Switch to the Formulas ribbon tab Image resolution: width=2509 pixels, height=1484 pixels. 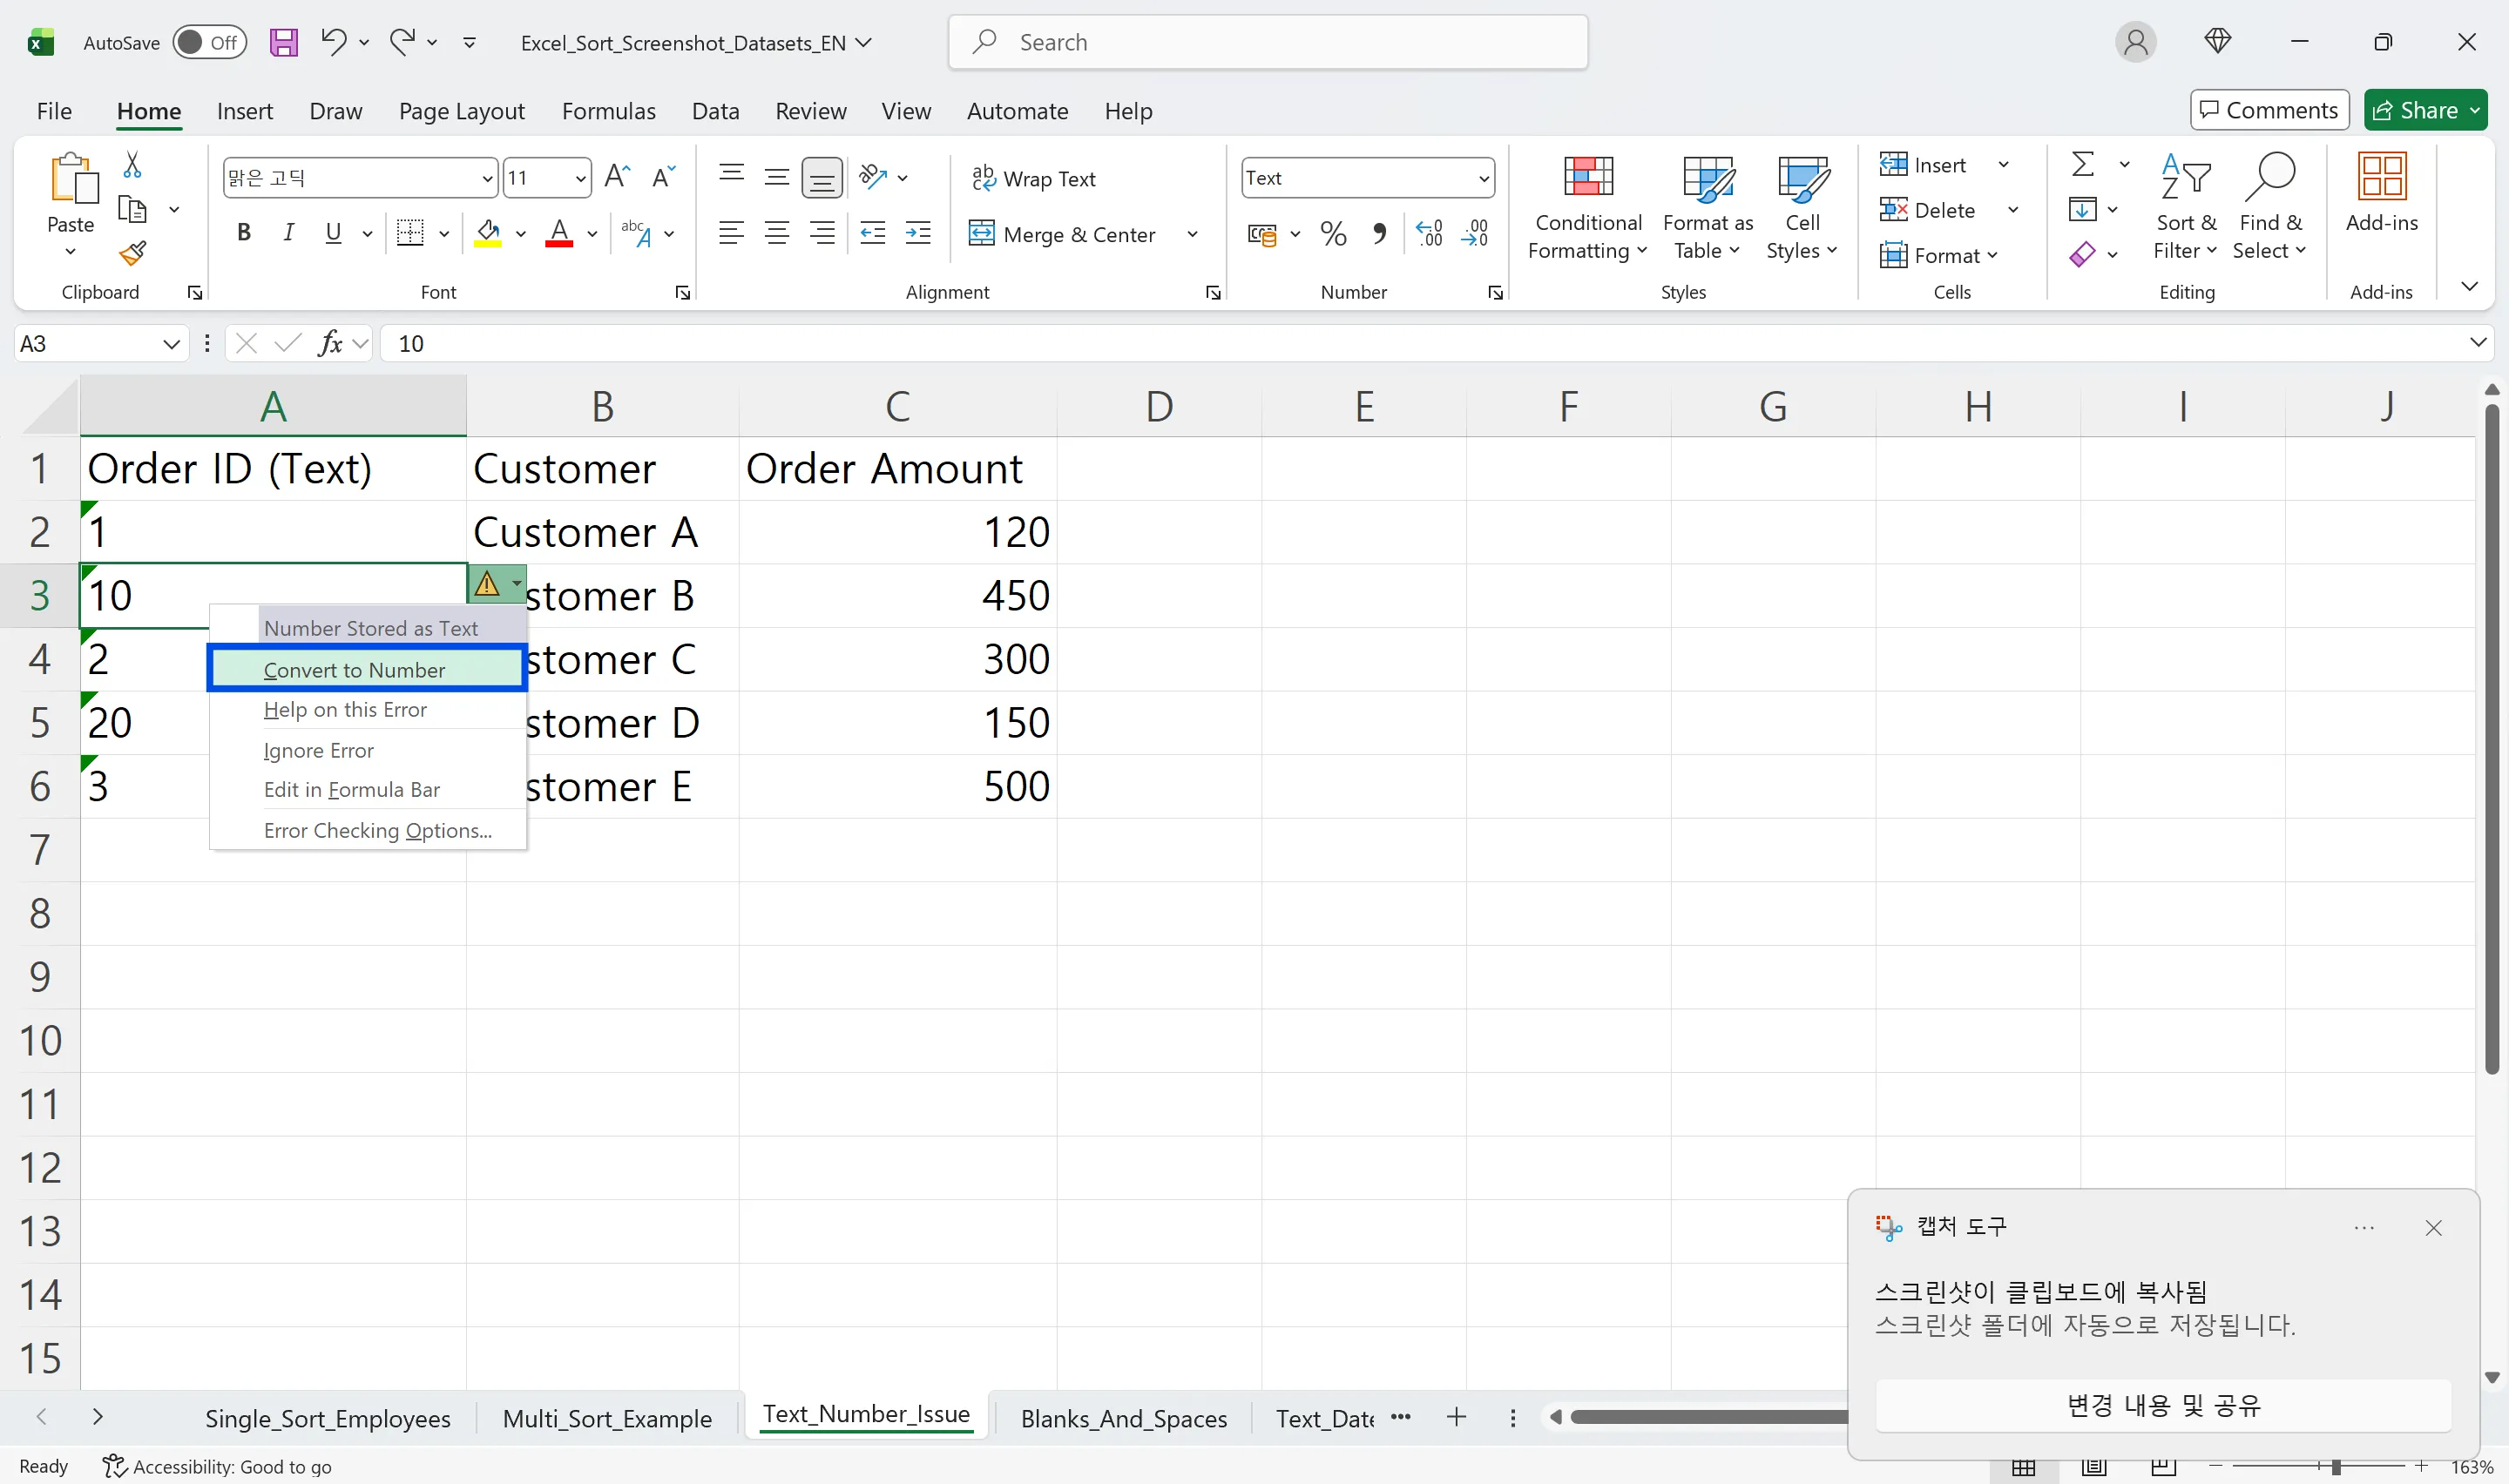click(x=608, y=111)
